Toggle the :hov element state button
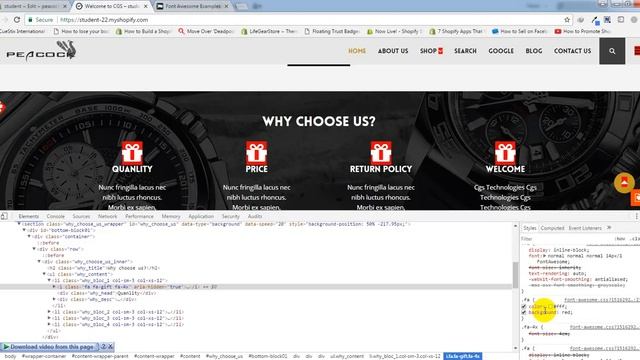Viewport: 640px width, 360px height. pos(621,239)
